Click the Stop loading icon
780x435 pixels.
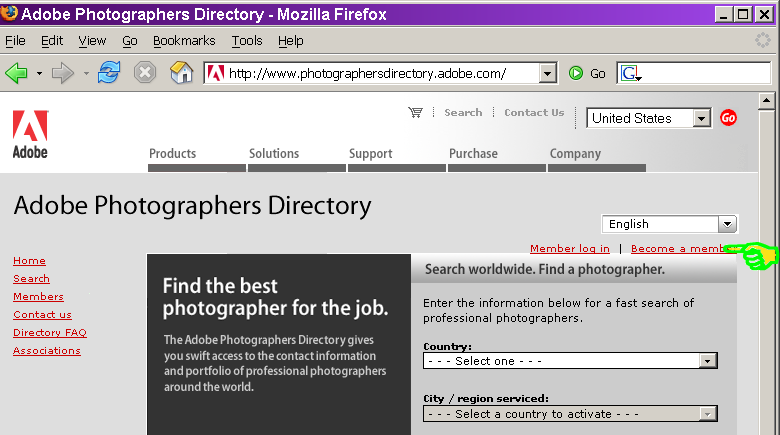pyautogui.click(x=145, y=73)
